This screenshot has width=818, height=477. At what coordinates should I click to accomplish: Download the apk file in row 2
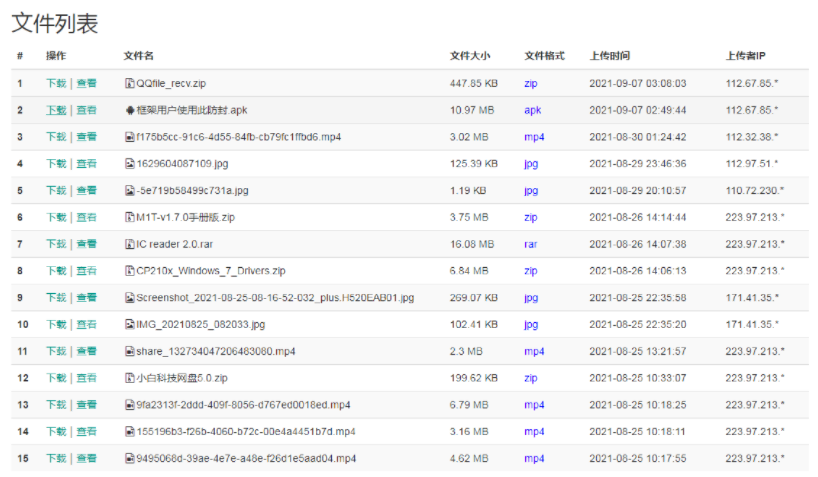(x=56, y=110)
